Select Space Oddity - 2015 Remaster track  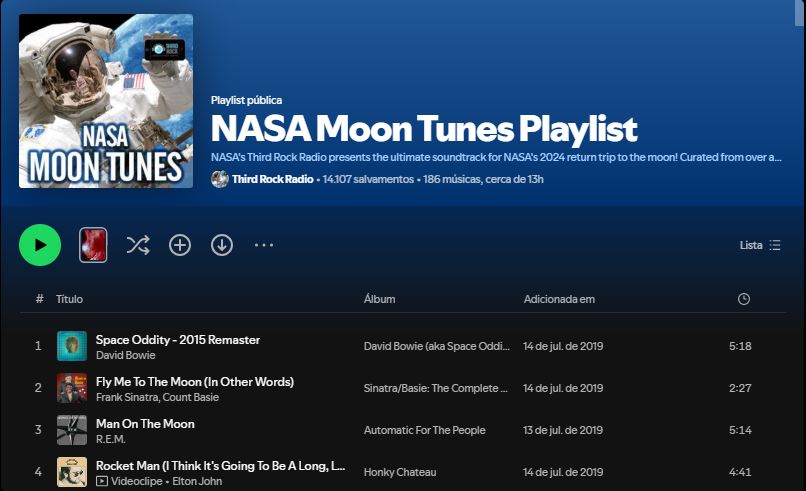177,339
